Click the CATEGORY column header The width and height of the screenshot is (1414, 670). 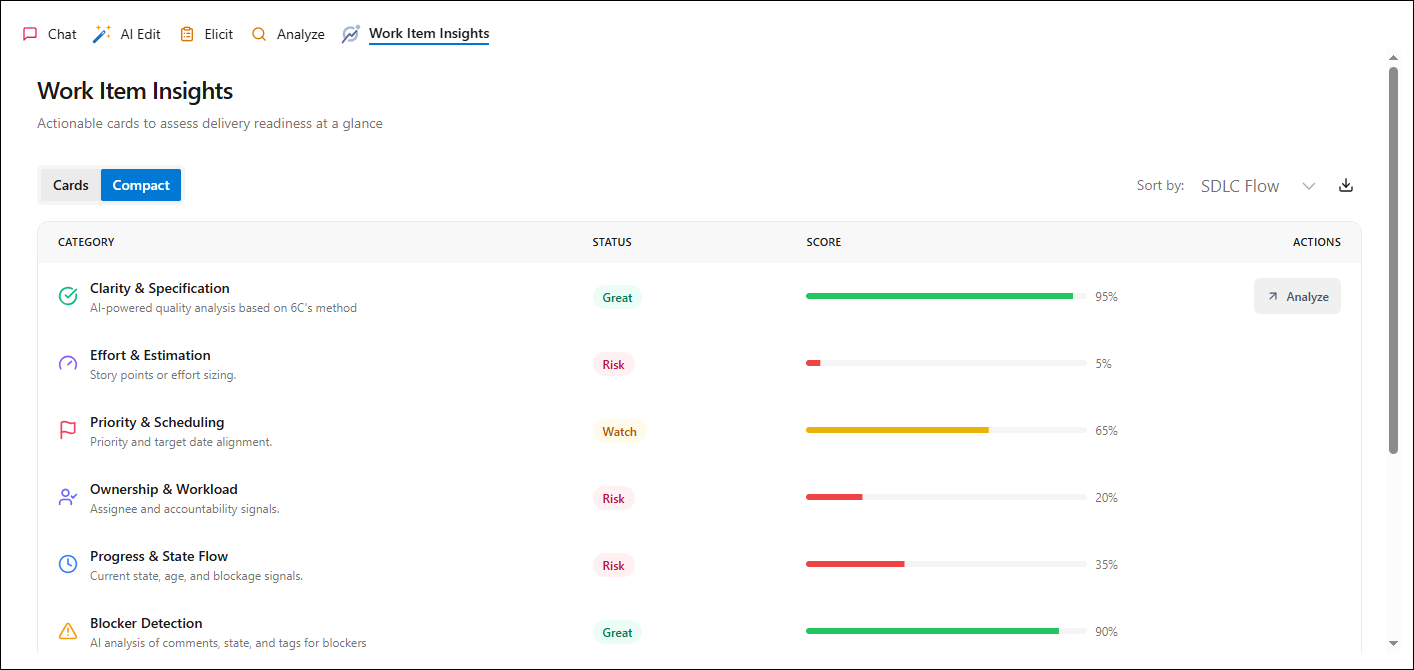tap(86, 242)
